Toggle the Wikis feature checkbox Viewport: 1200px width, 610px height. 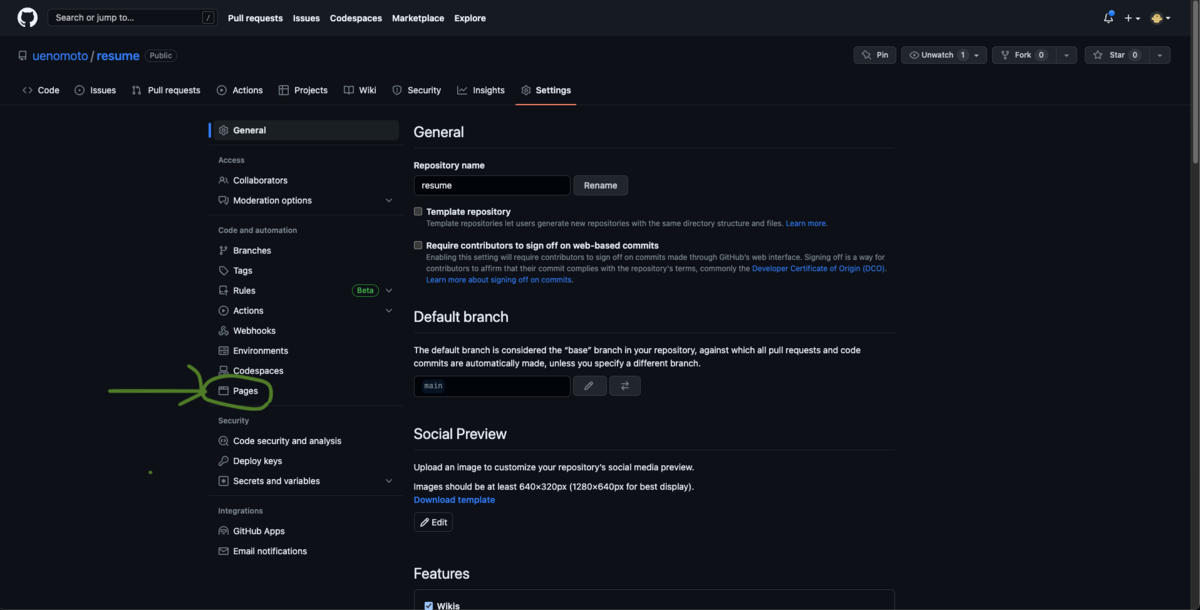[x=430, y=605]
